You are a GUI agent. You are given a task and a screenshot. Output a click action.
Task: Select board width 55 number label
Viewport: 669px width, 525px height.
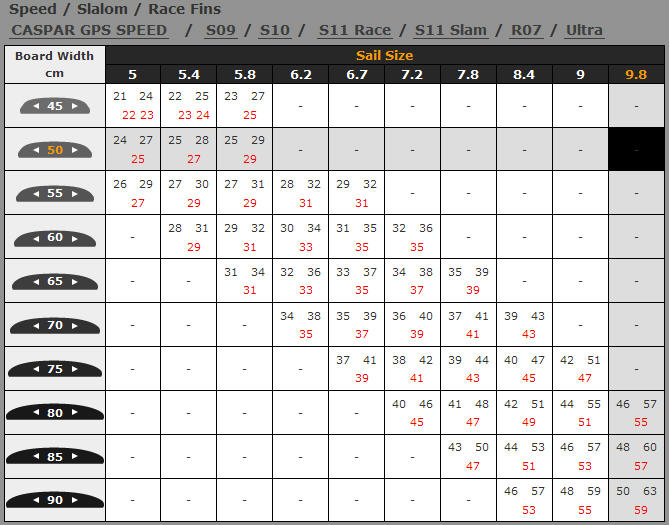coord(55,193)
